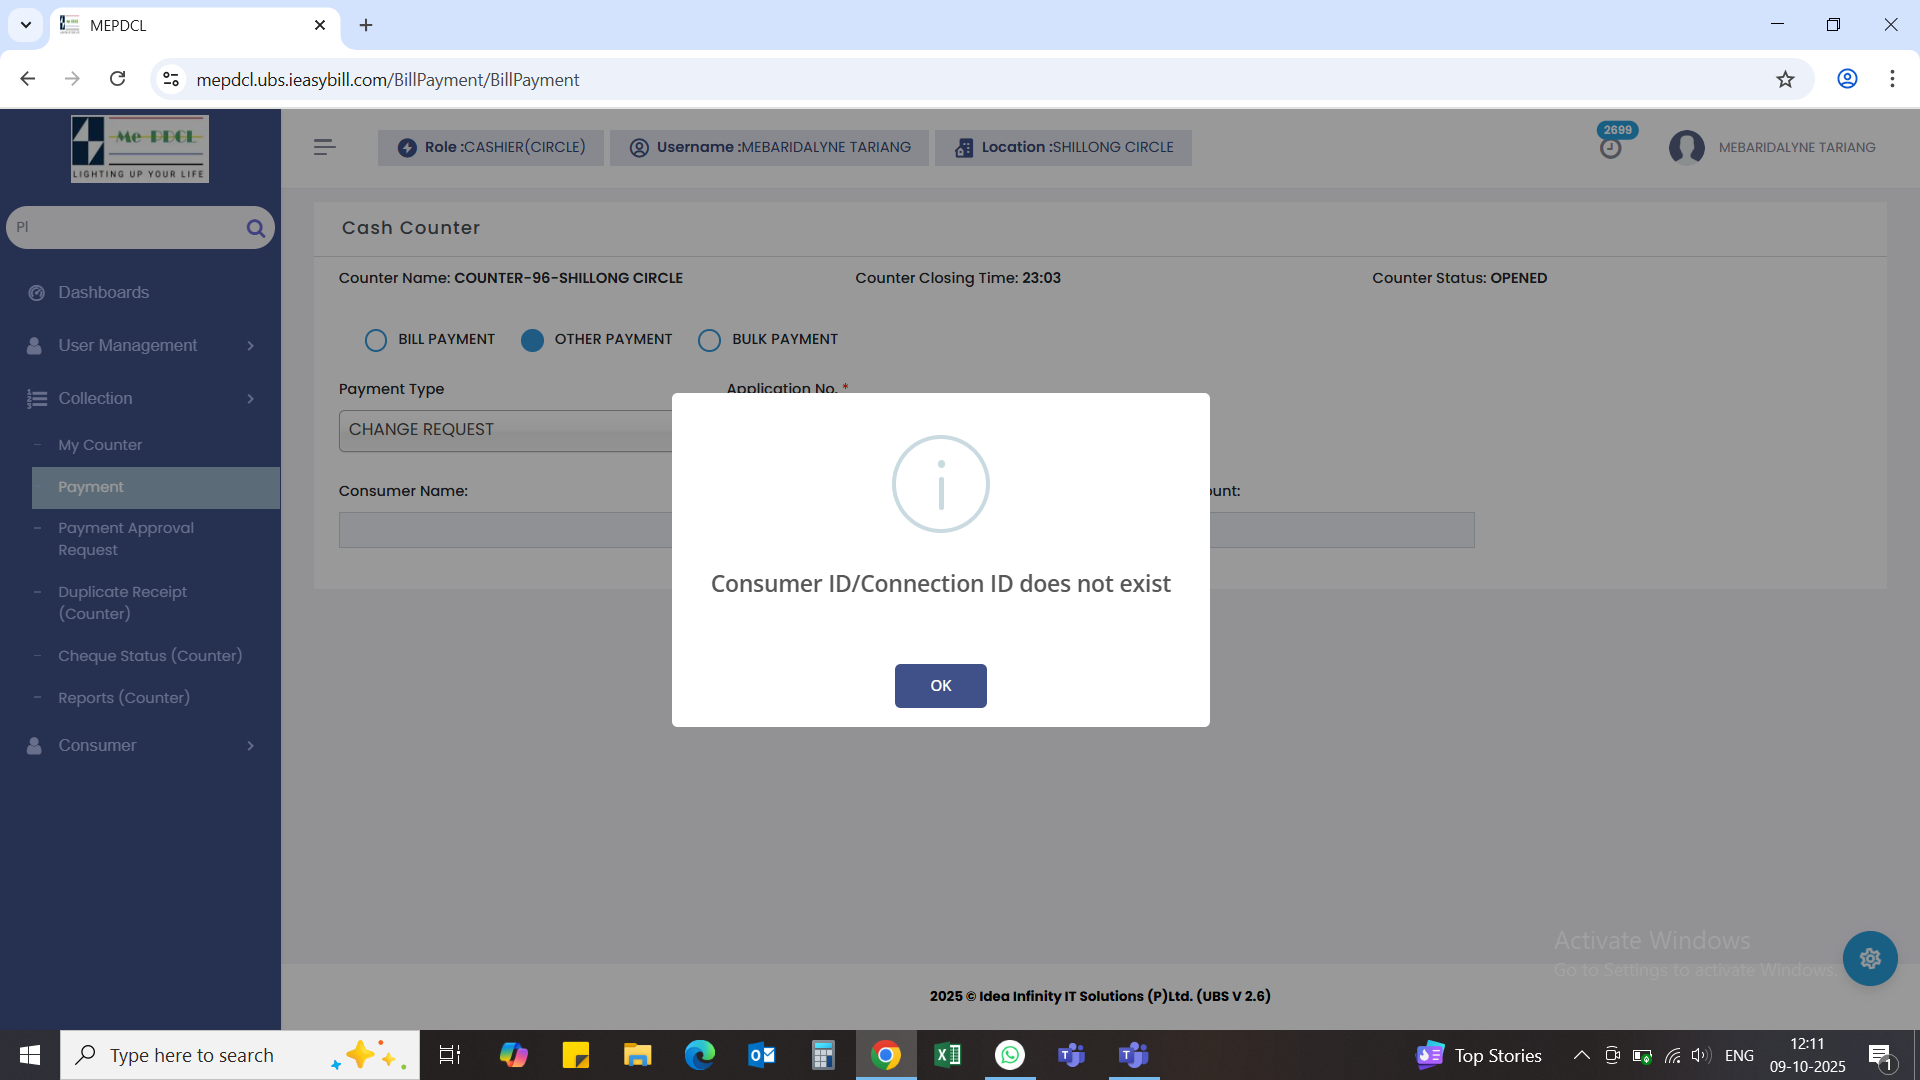
Task: Bookmark this page with star icon
Action: [1785, 79]
